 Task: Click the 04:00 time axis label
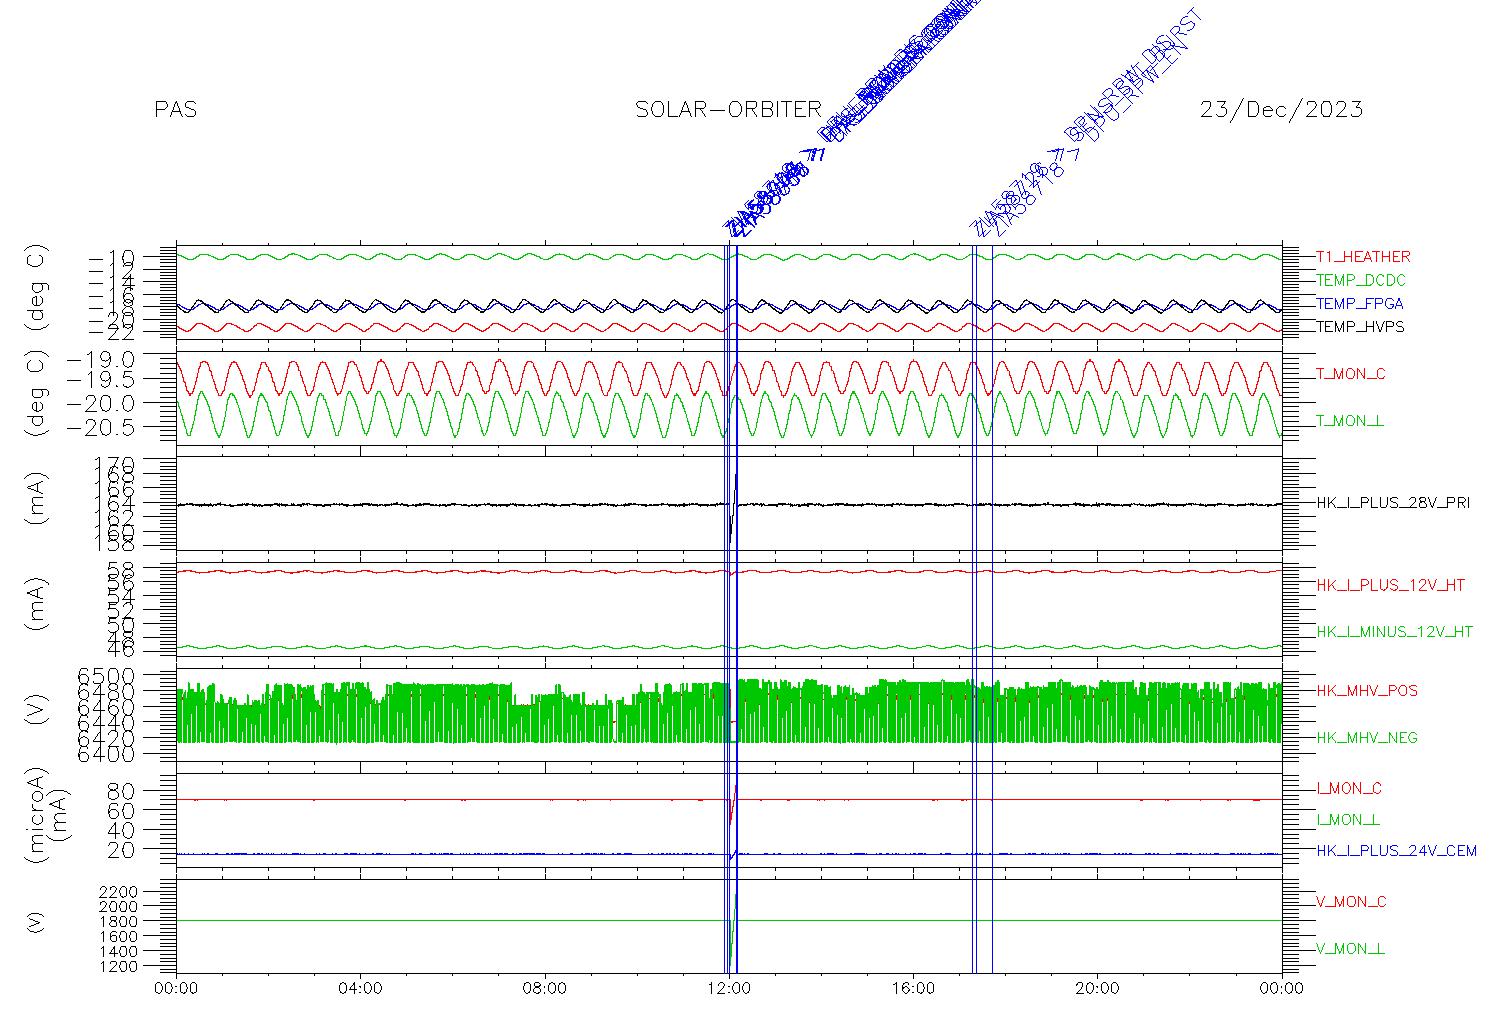tap(361, 989)
